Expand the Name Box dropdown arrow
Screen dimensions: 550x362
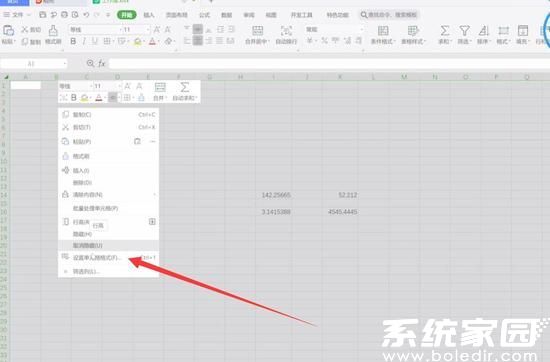click(x=65, y=63)
